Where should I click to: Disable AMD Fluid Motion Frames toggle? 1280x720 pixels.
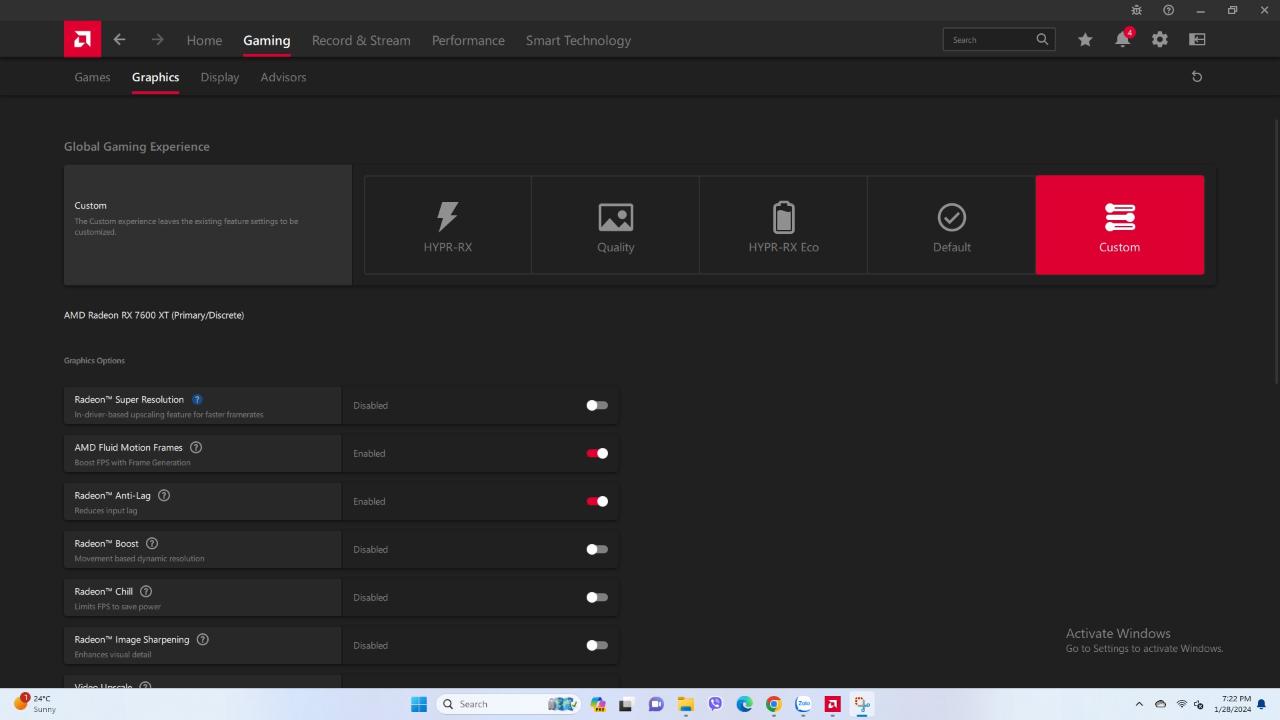[x=597, y=453]
